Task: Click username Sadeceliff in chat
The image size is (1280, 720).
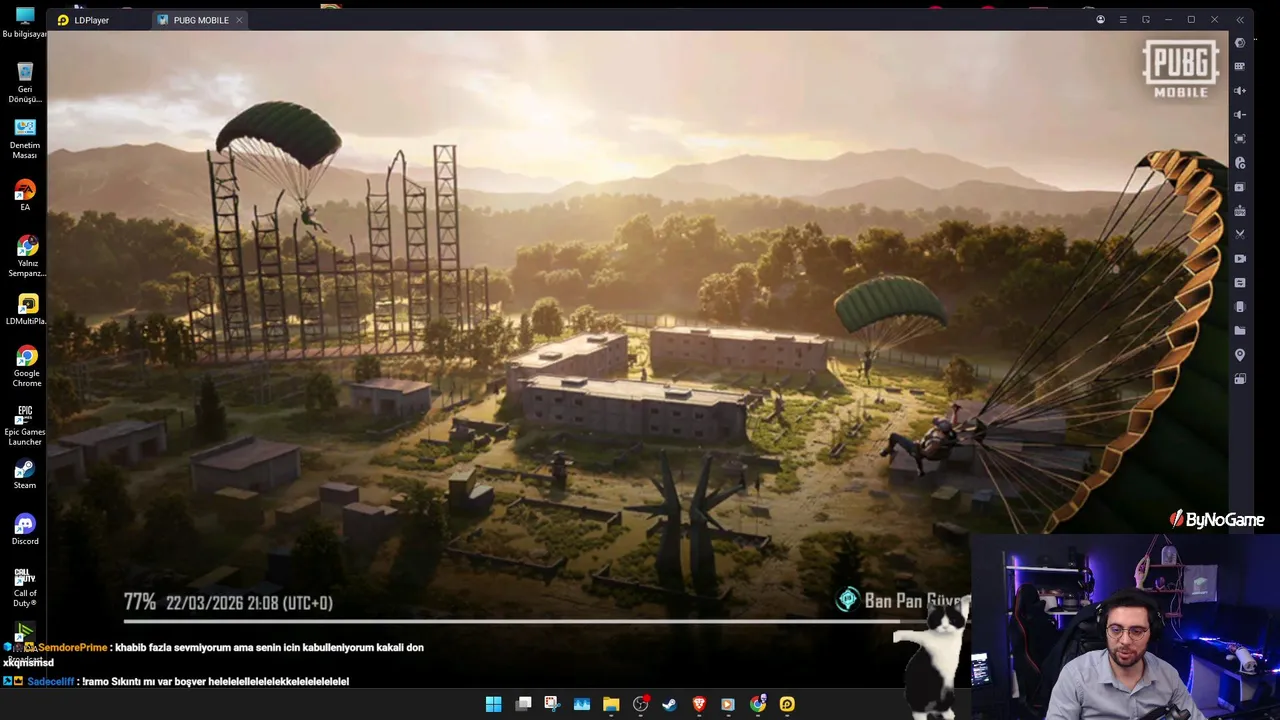Action: point(51,681)
